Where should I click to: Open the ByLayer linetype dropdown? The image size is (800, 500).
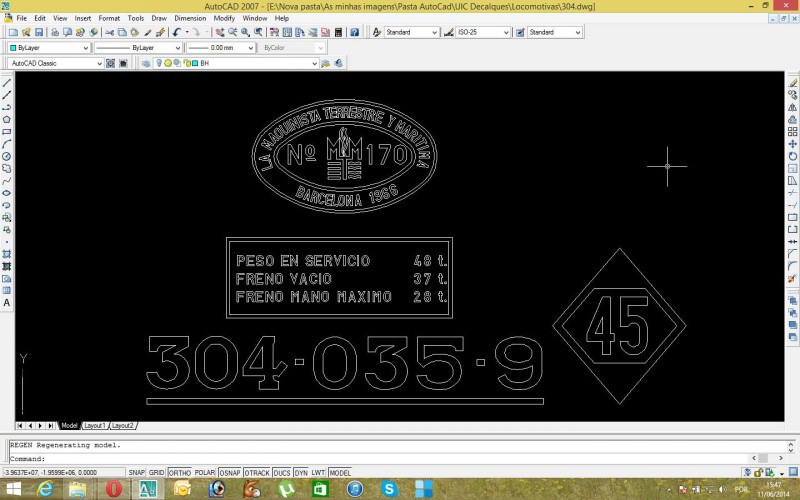click(138, 47)
